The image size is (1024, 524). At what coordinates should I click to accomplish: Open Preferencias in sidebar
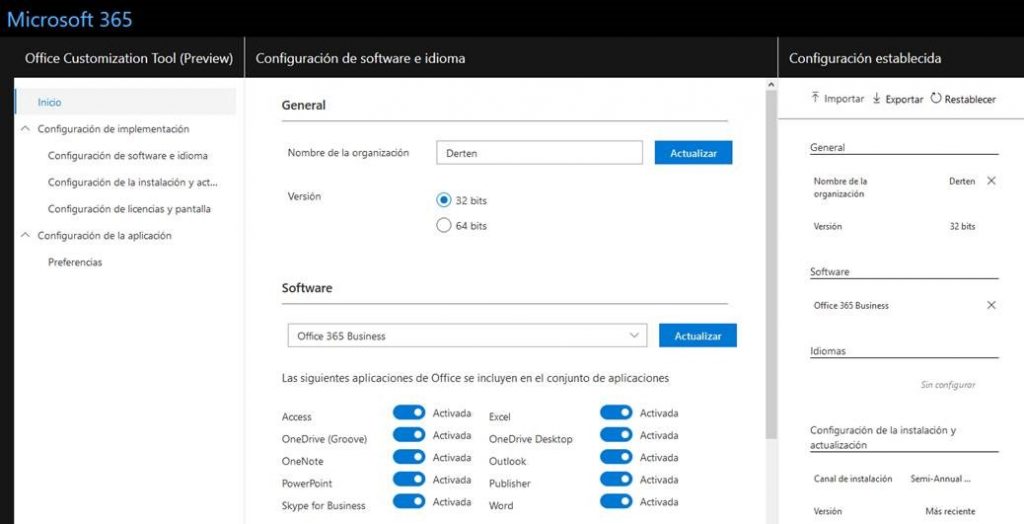coord(75,262)
